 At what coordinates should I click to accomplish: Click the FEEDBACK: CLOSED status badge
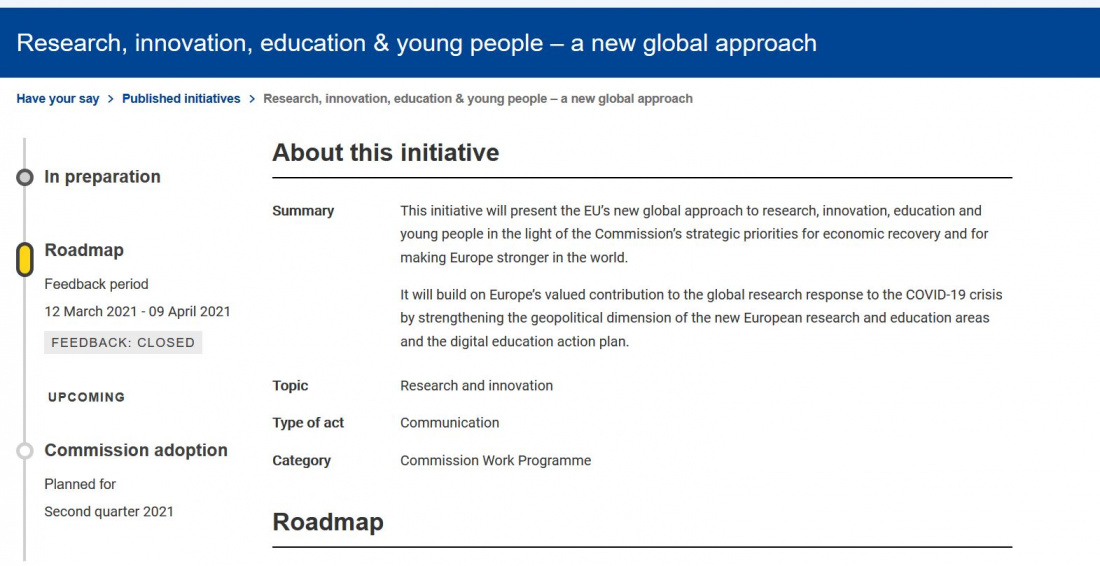pyautogui.click(x=123, y=342)
